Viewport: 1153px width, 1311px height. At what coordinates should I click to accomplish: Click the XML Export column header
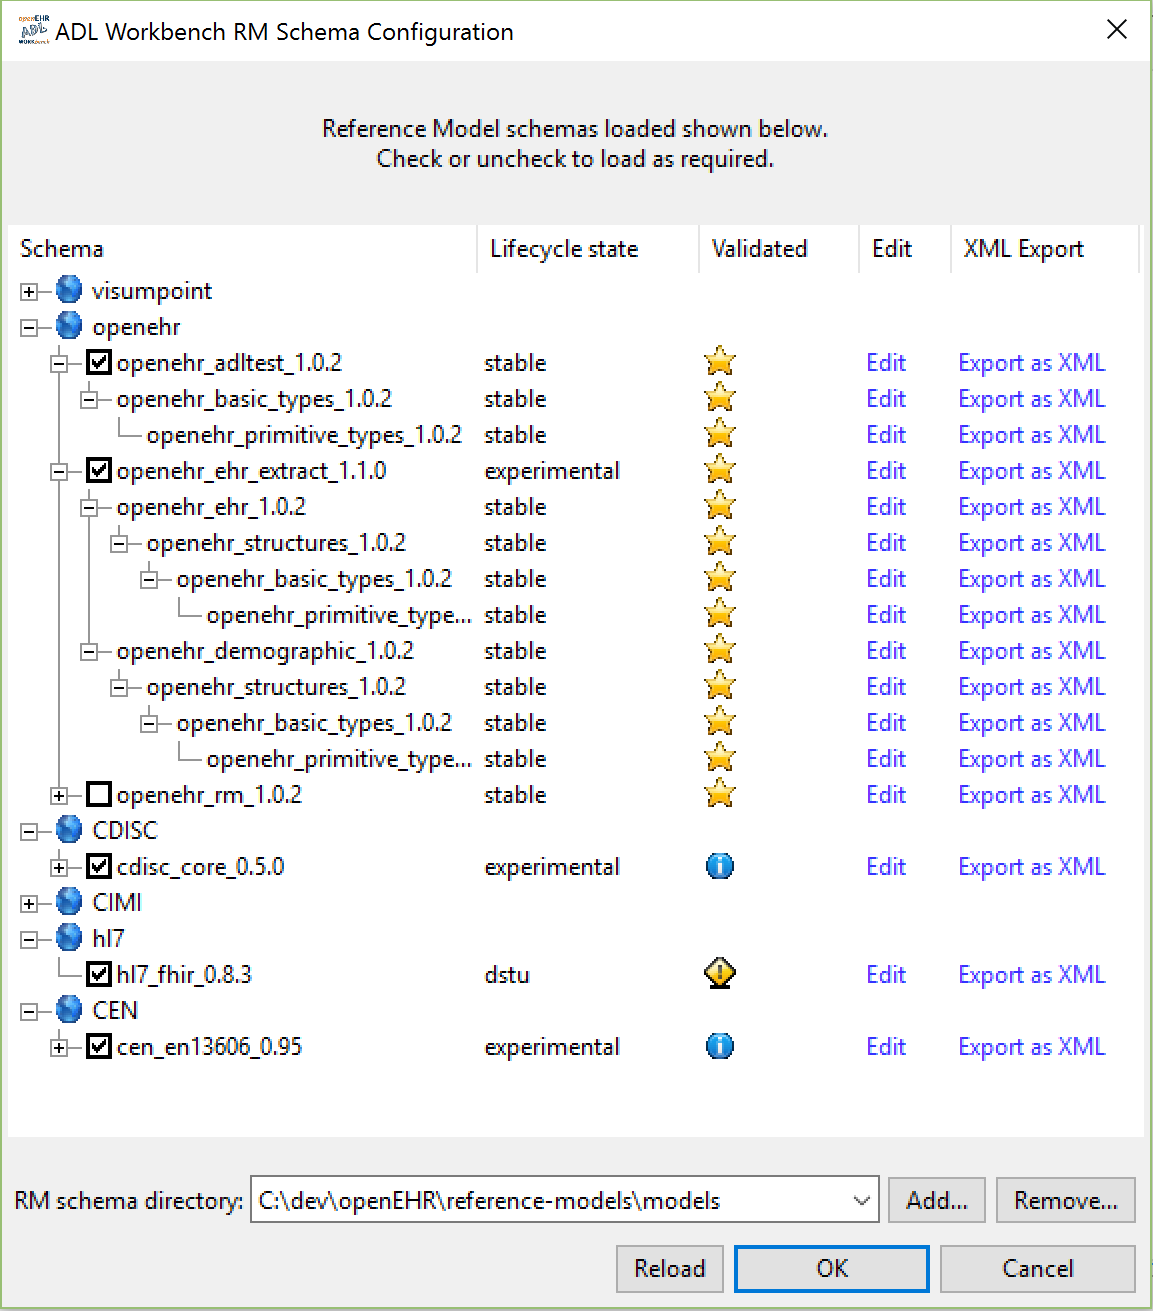pyautogui.click(x=1045, y=249)
